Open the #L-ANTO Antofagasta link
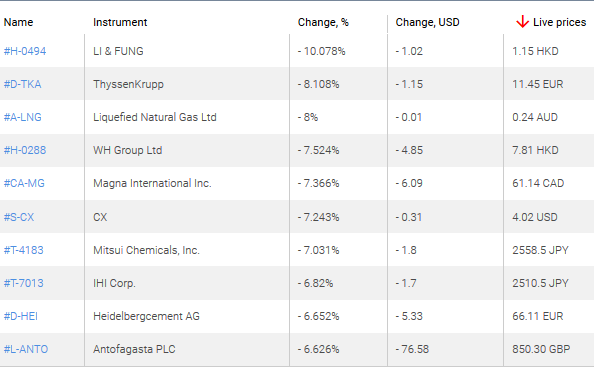 pos(26,349)
